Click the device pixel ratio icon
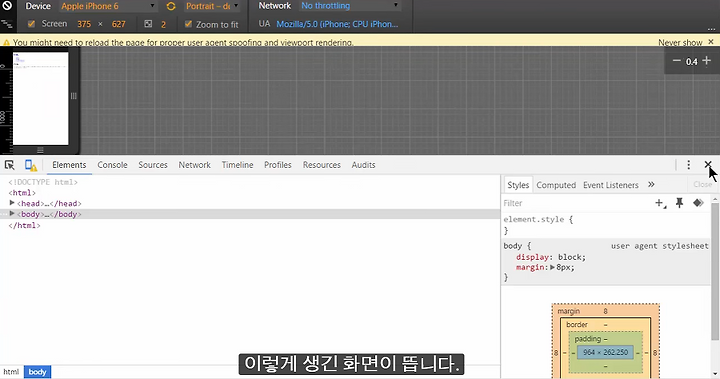720x379 pixels. pyautogui.click(x=148, y=24)
